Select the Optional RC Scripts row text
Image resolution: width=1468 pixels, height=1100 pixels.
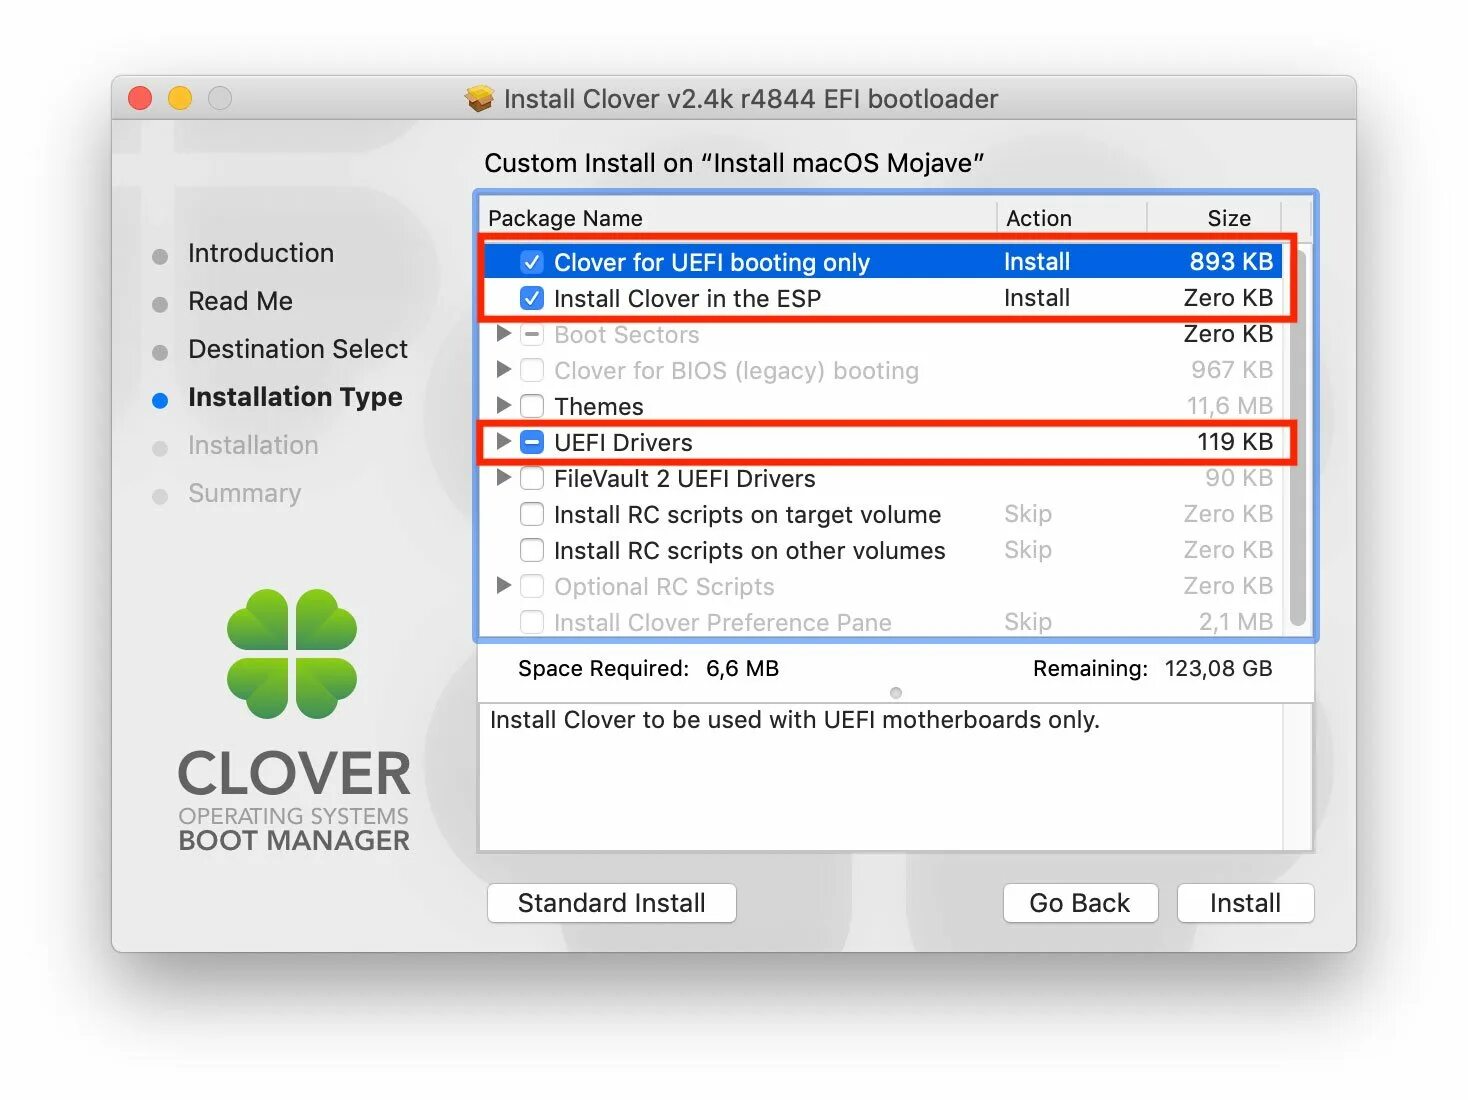(x=664, y=587)
